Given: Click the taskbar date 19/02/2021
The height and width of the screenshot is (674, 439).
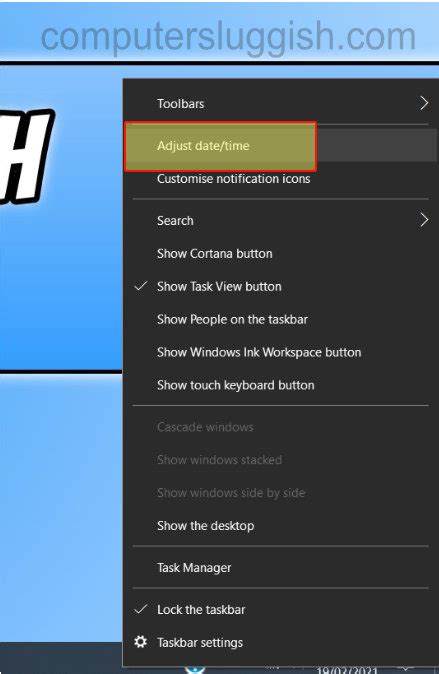Looking at the screenshot, I should [x=347, y=670].
